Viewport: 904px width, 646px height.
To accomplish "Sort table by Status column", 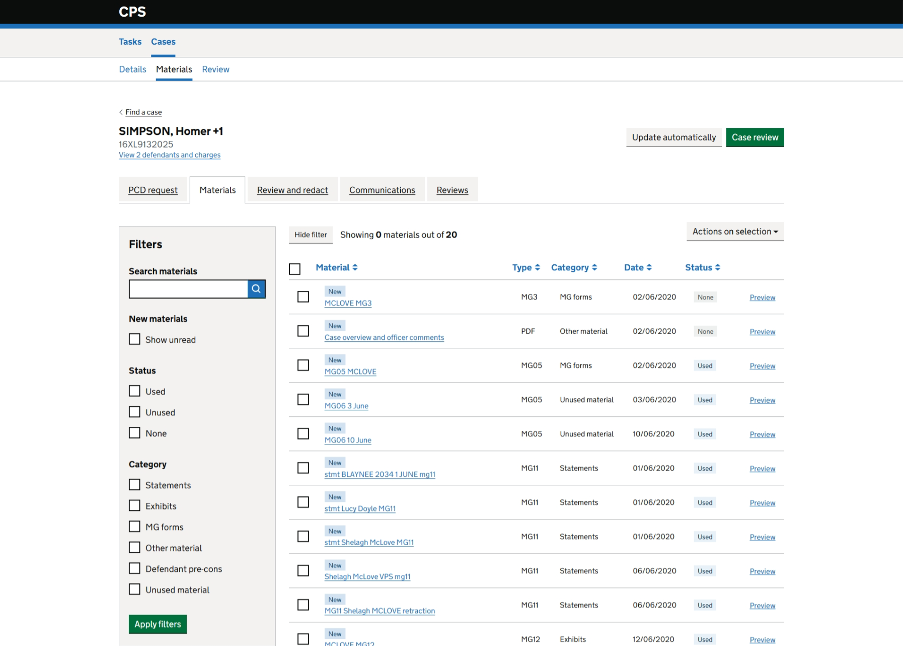I will (x=702, y=268).
